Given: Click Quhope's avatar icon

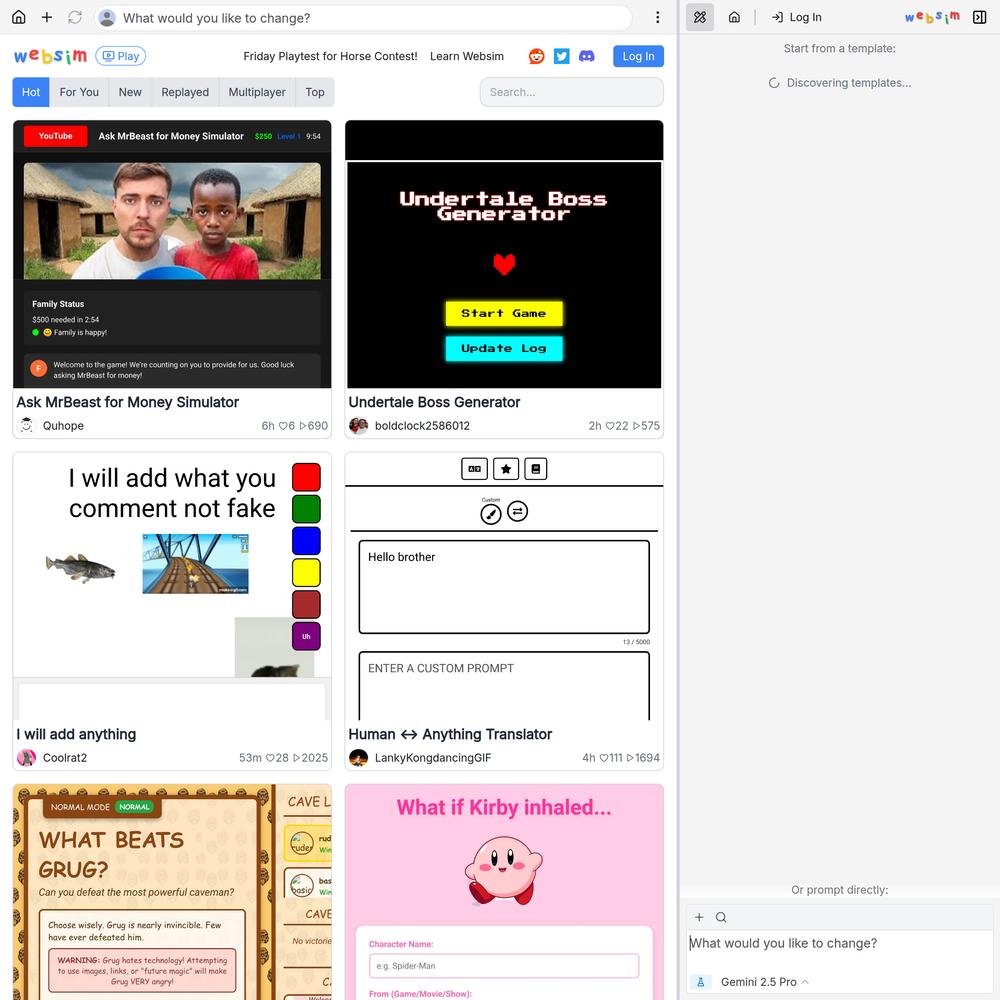Looking at the screenshot, I should pos(26,425).
